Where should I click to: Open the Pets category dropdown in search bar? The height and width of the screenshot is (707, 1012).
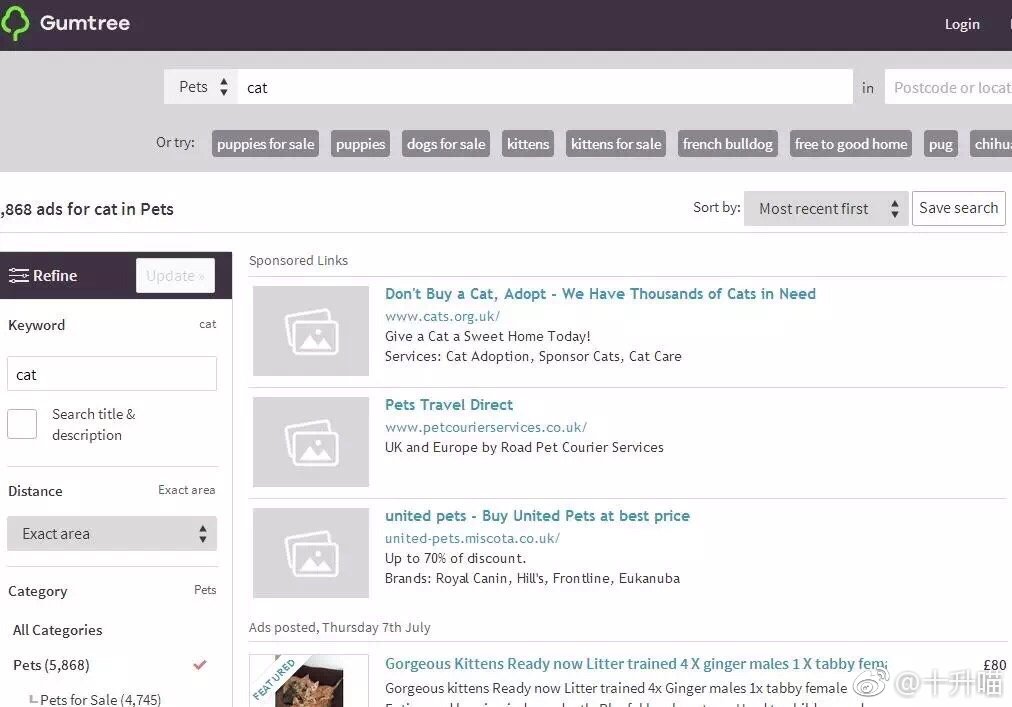pyautogui.click(x=201, y=87)
